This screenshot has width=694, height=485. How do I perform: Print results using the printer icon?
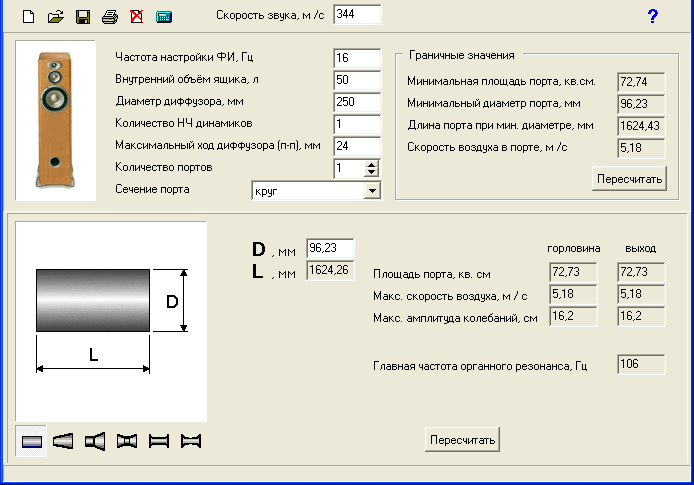point(110,17)
